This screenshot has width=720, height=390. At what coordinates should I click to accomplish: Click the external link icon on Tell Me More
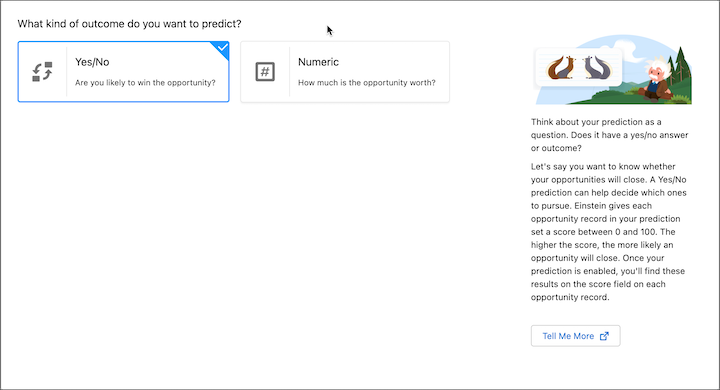click(604, 336)
